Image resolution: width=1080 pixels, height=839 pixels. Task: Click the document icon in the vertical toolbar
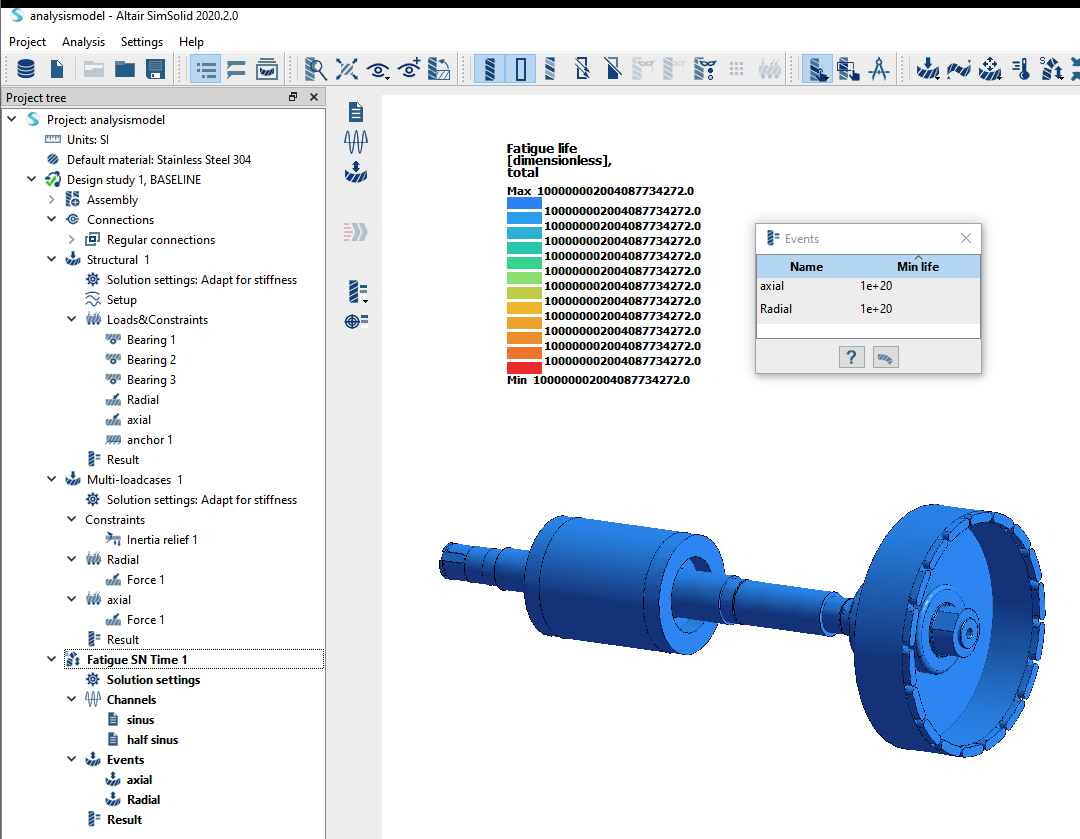pos(355,112)
